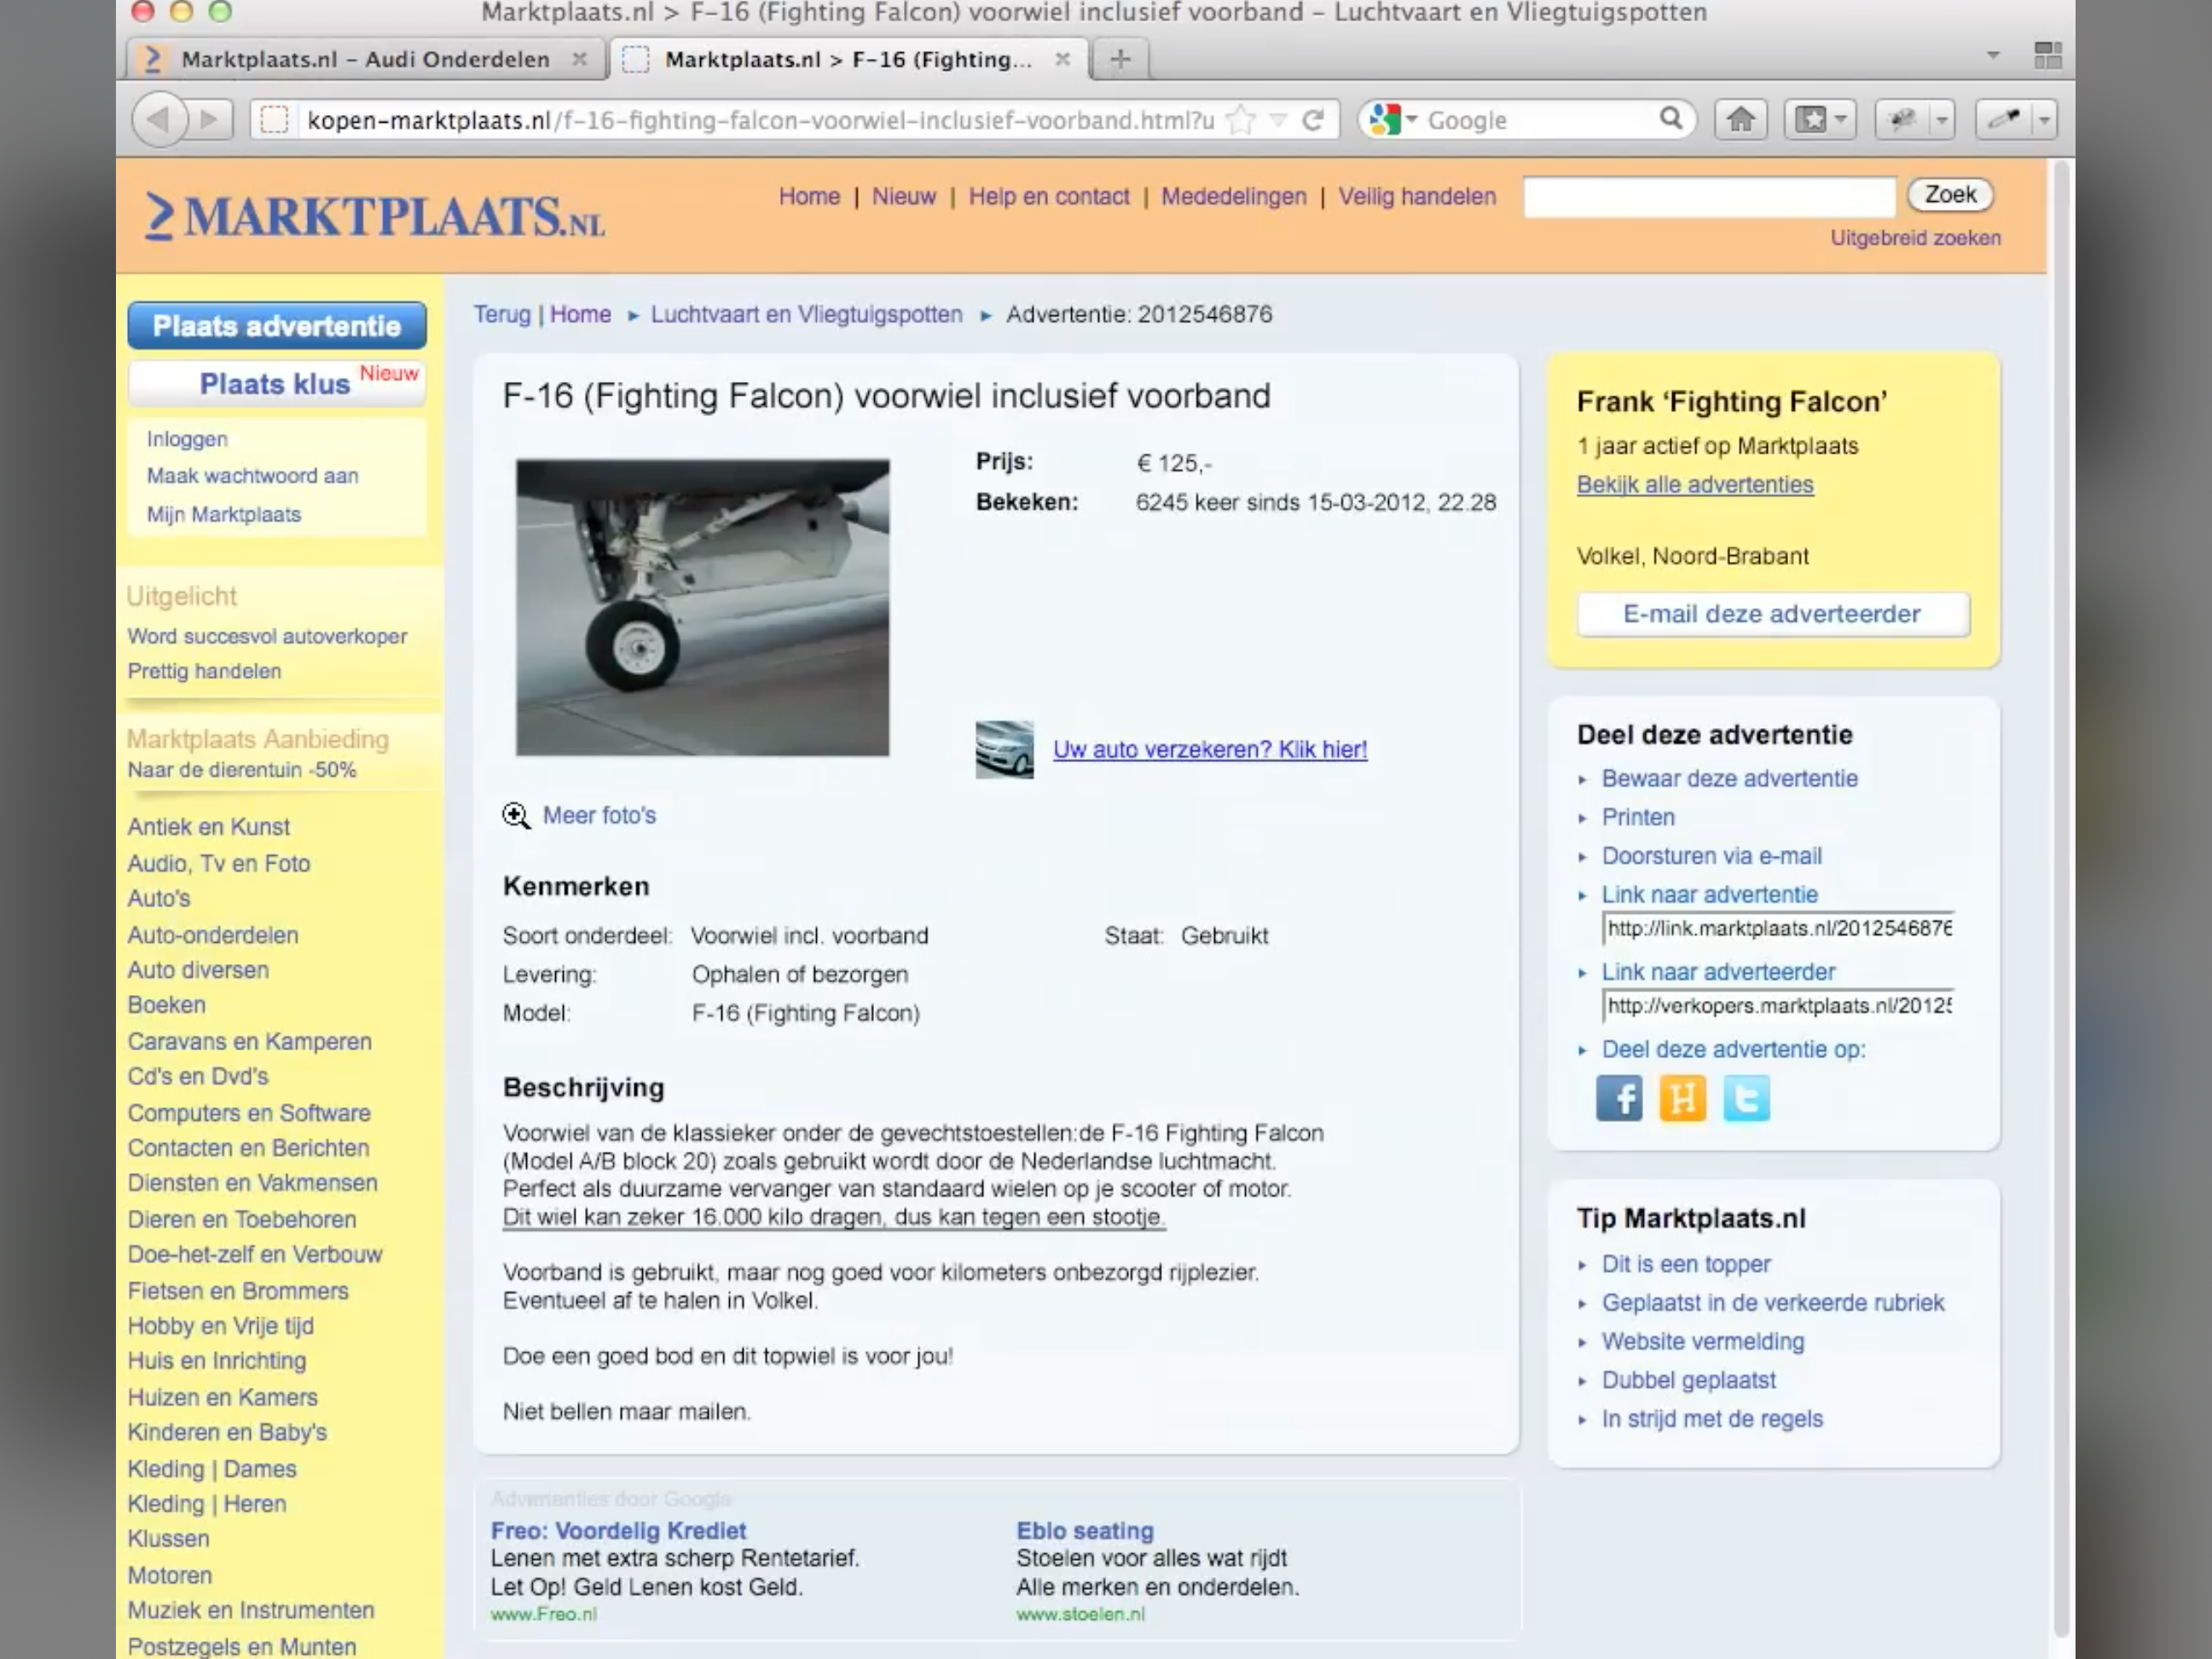Image resolution: width=2212 pixels, height=1659 pixels.
Task: Report Dubbel geplaatst
Action: pyautogui.click(x=1688, y=1380)
